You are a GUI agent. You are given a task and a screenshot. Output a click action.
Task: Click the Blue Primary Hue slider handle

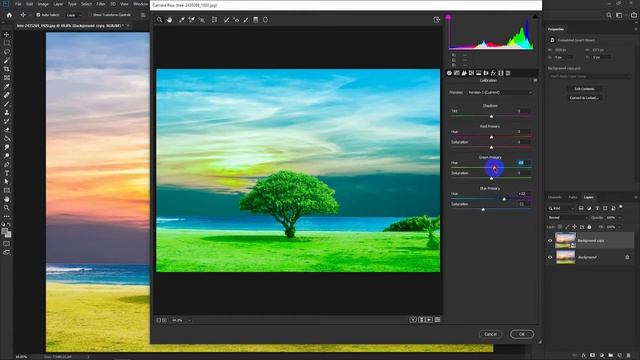(x=504, y=199)
